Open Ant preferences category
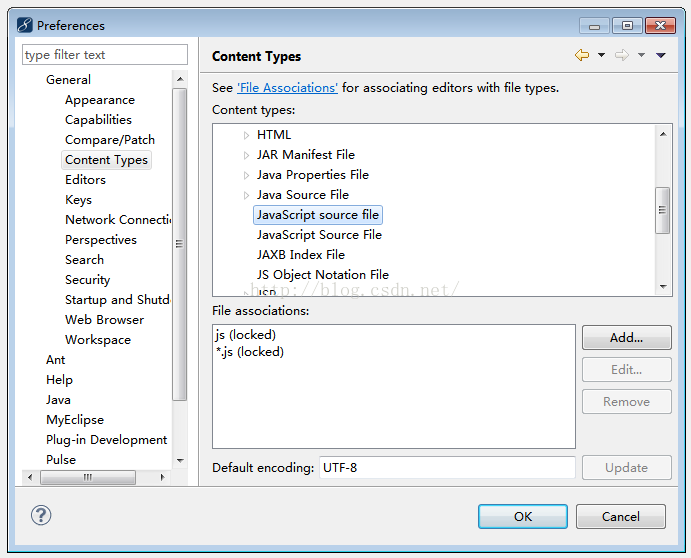691x558 pixels. 56,360
